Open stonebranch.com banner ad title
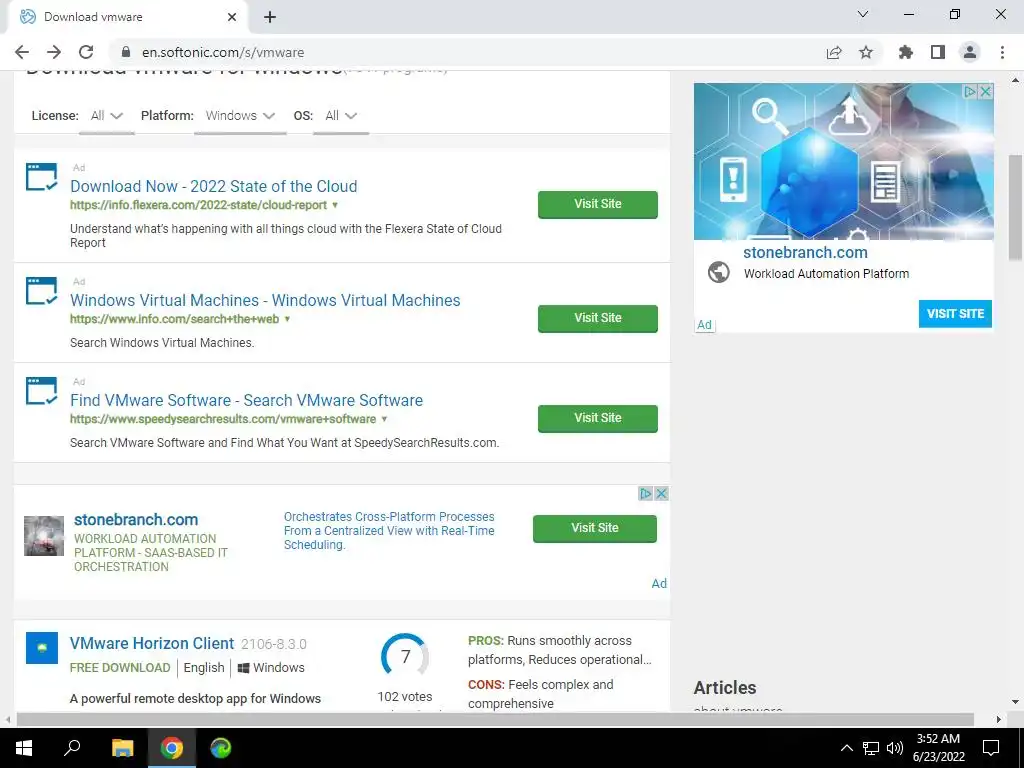This screenshot has width=1024, height=768. click(136, 520)
